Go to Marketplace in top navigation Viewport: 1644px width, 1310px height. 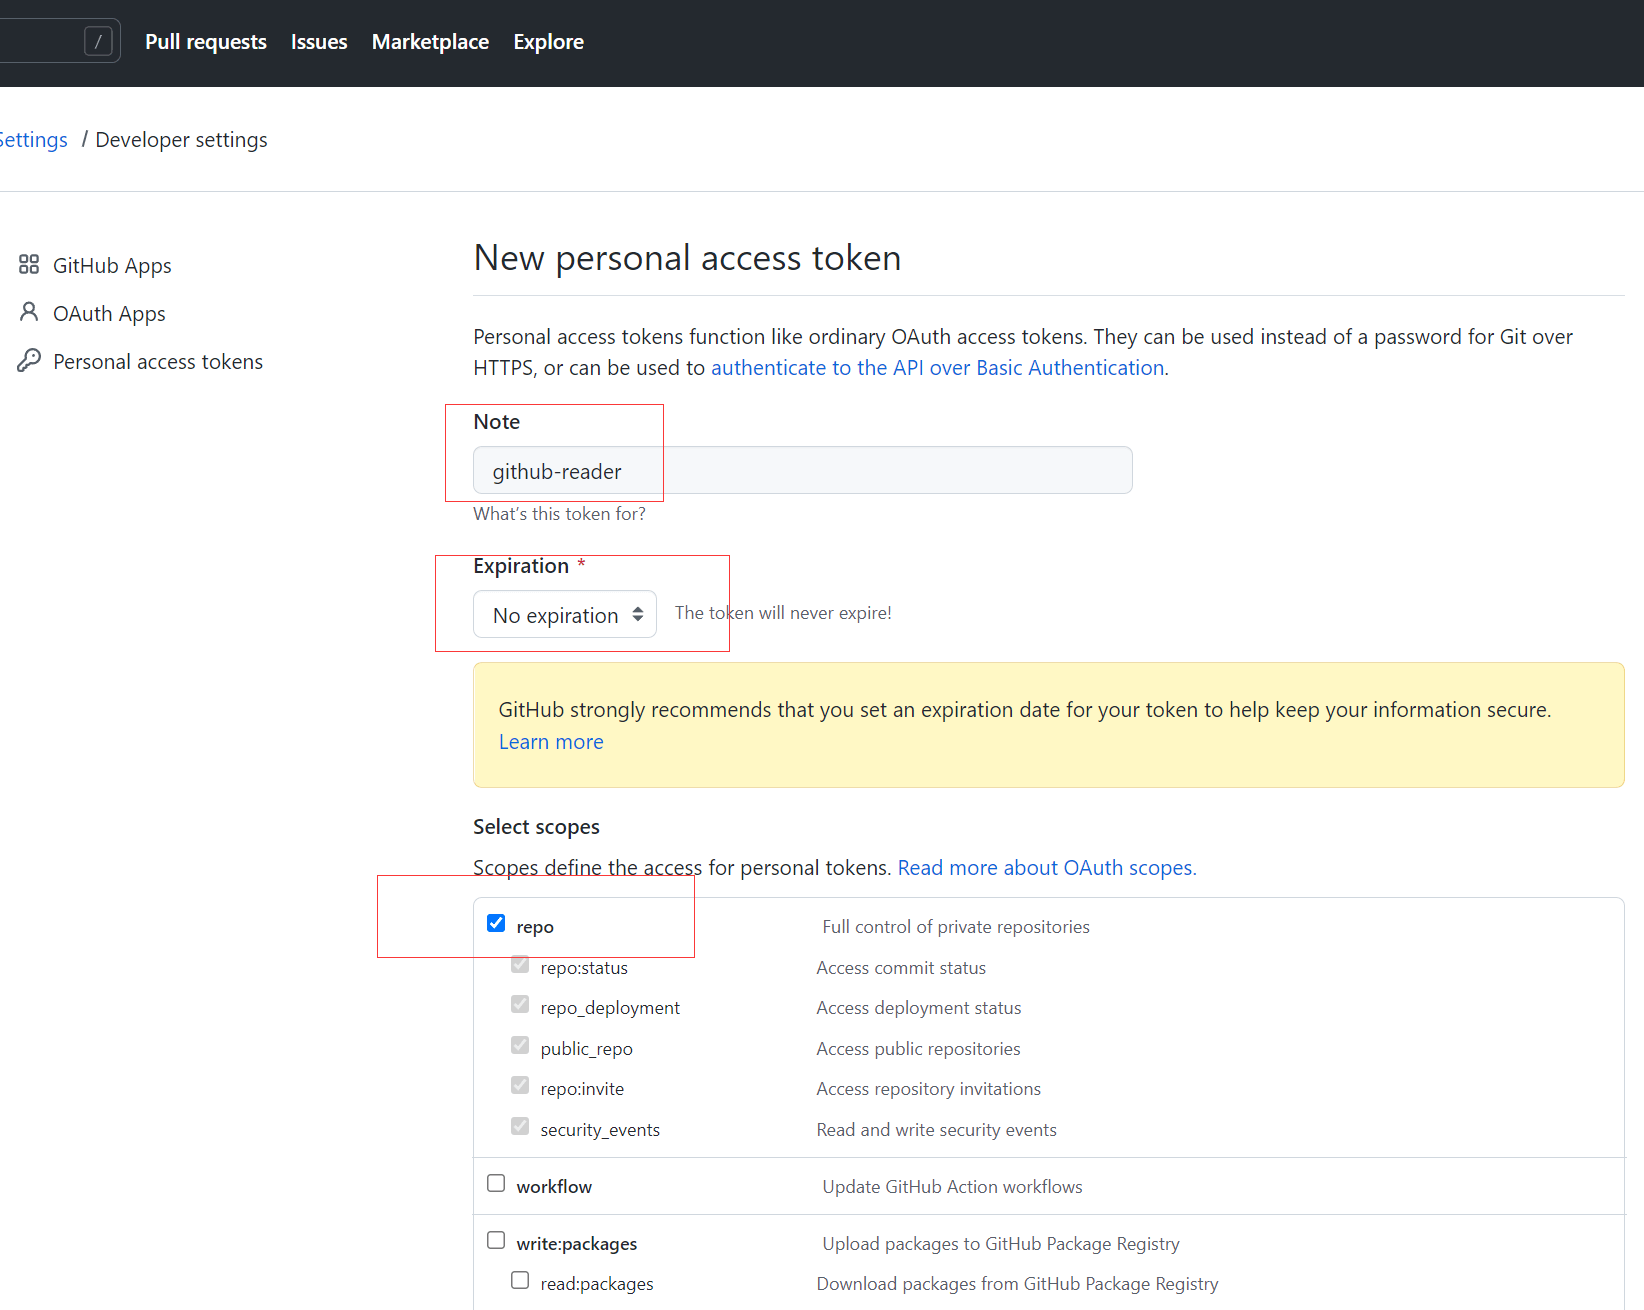pos(430,42)
